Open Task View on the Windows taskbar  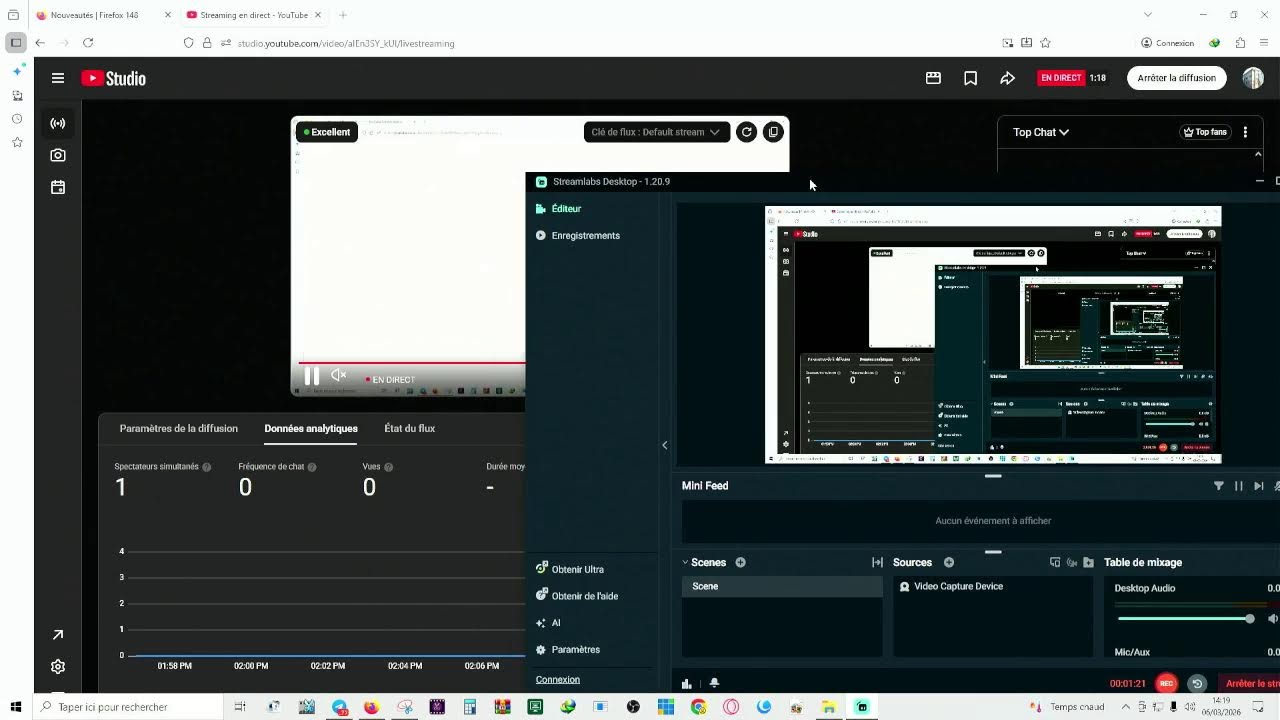pos(240,707)
